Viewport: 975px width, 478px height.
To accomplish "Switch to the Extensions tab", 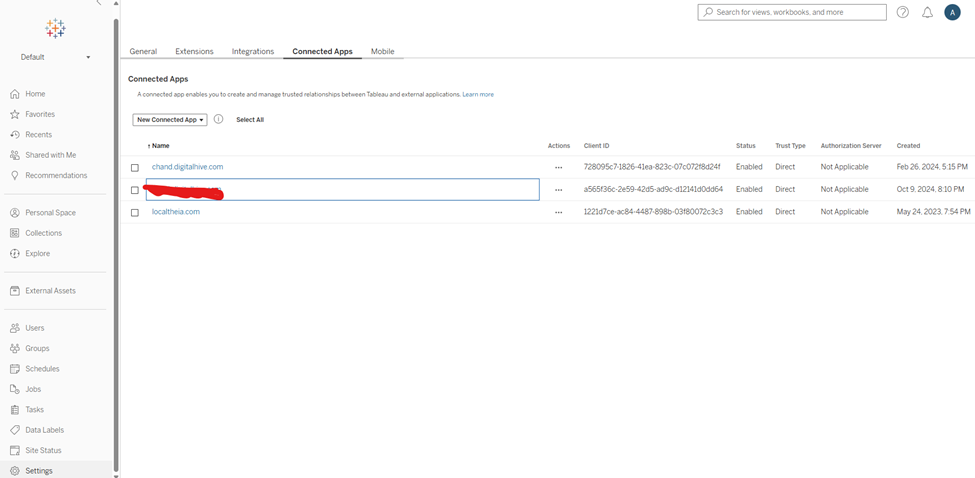I will point(194,51).
